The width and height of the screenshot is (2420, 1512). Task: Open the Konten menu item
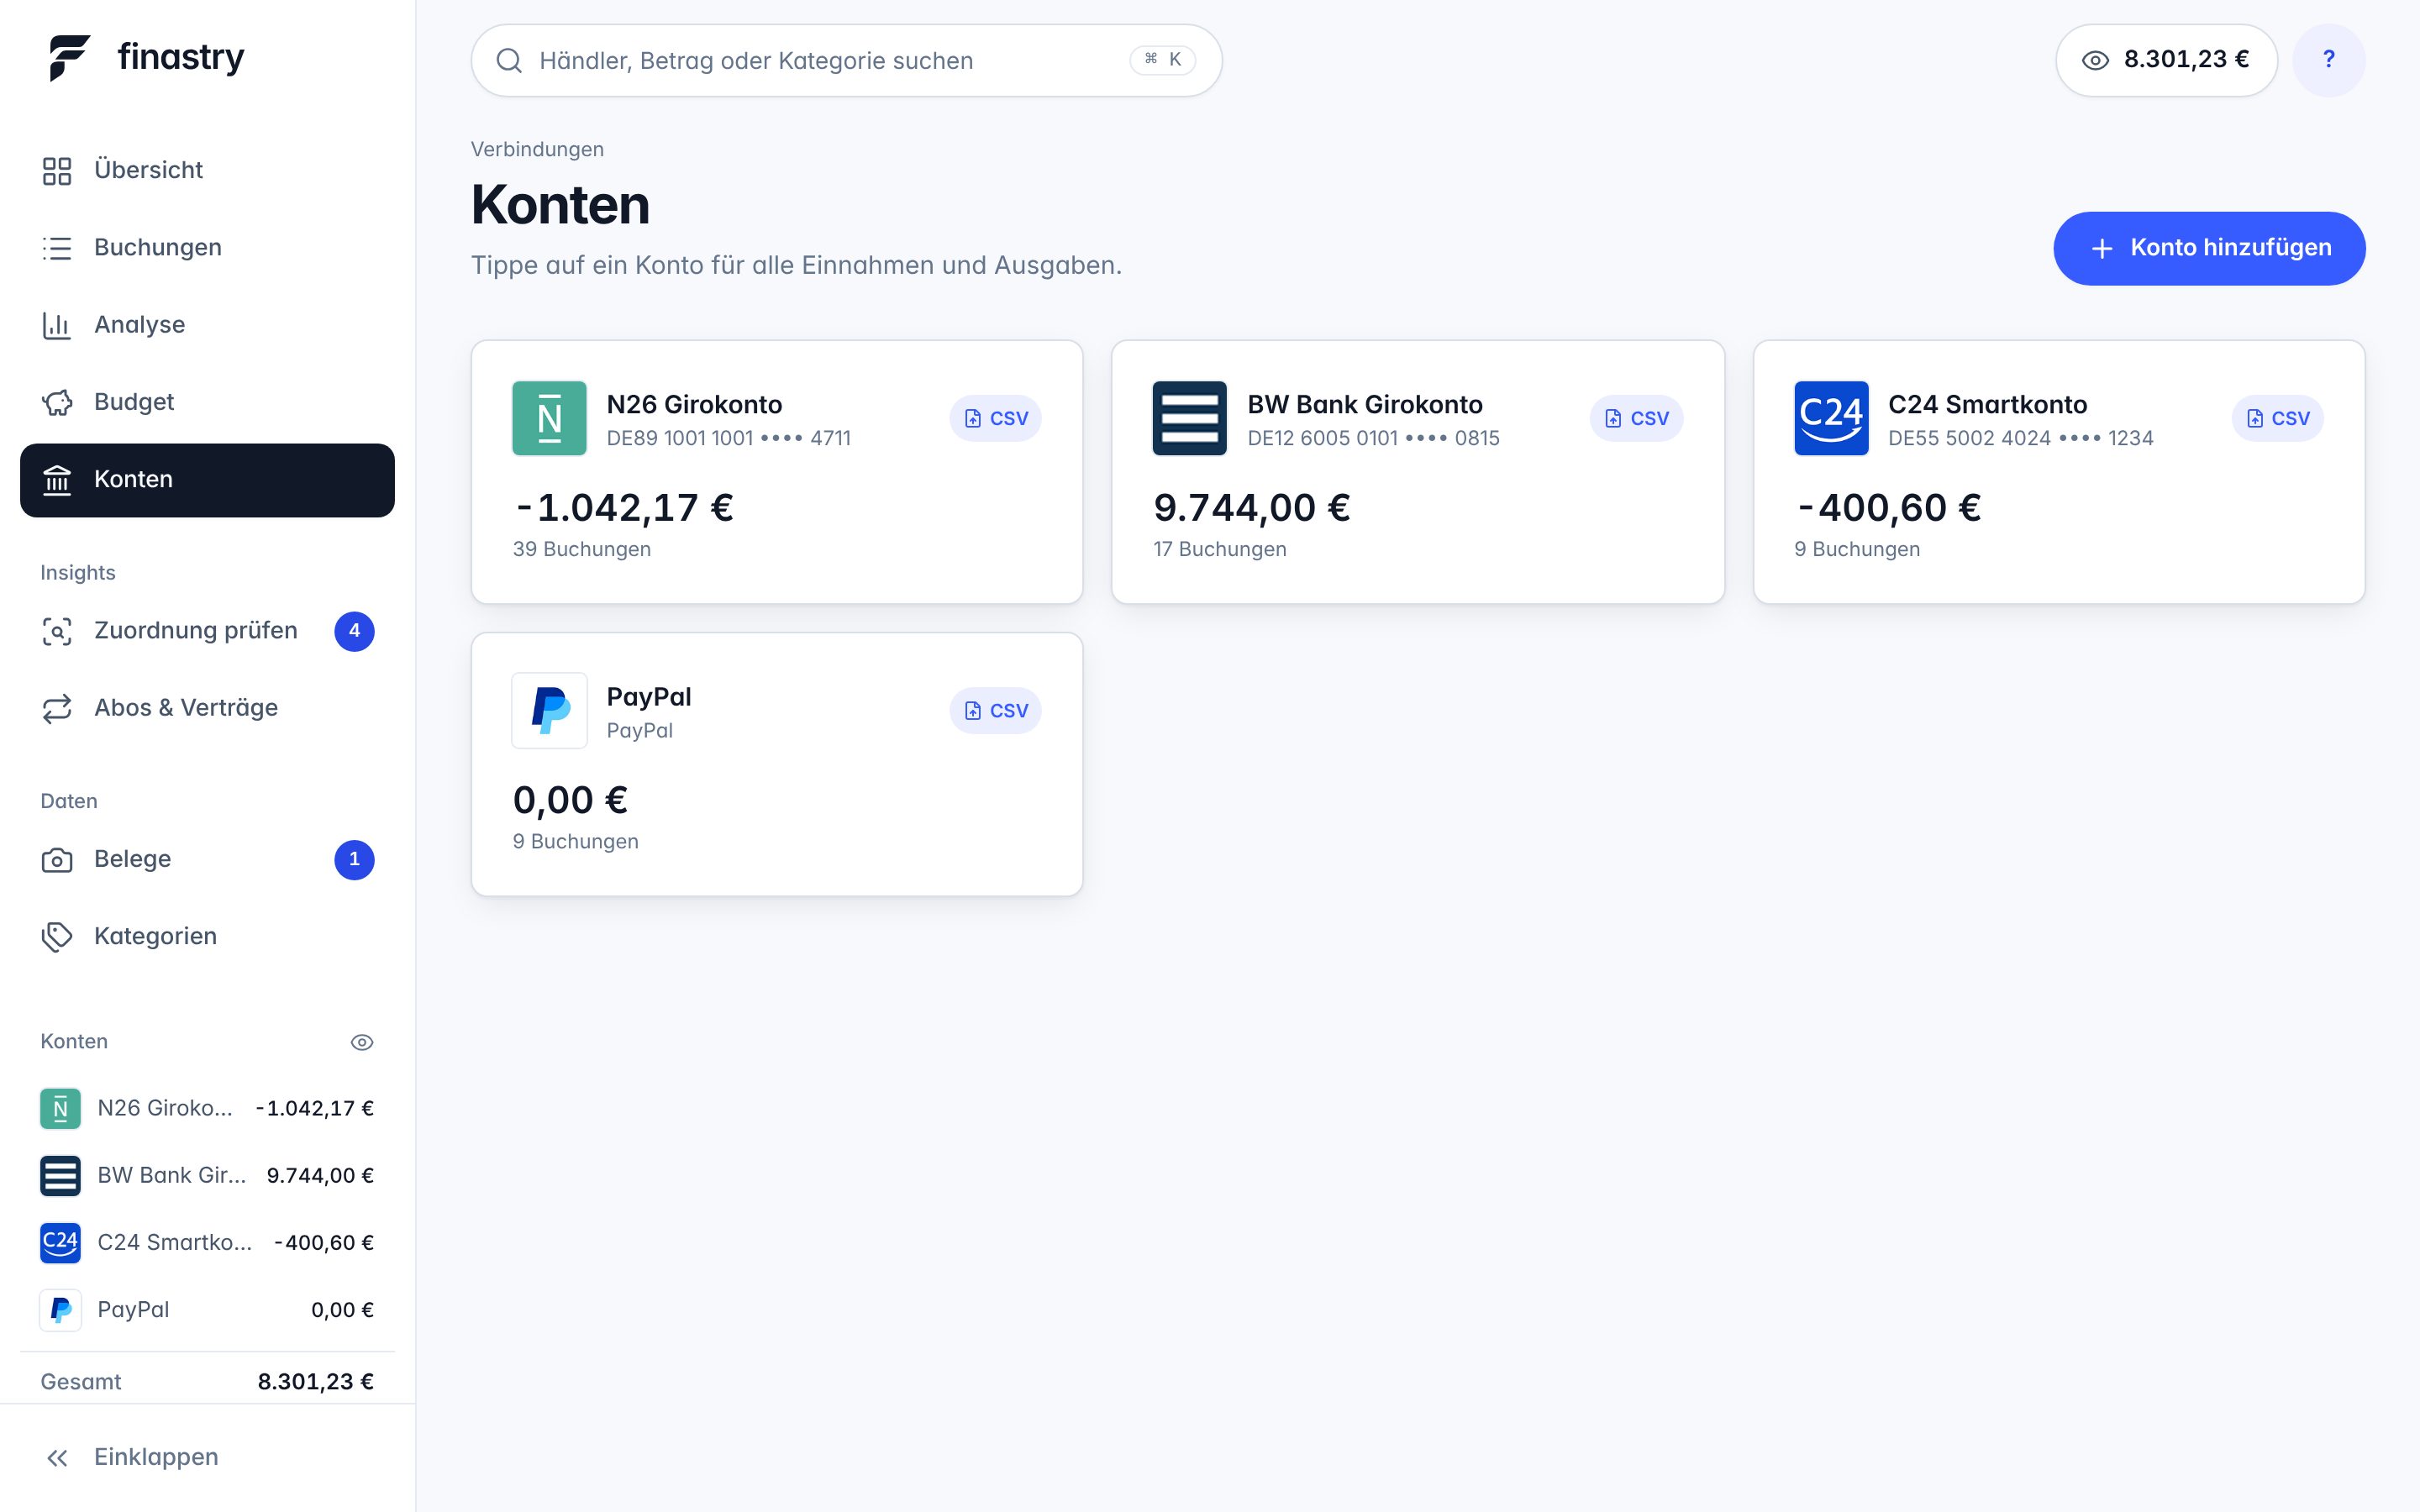(207, 480)
